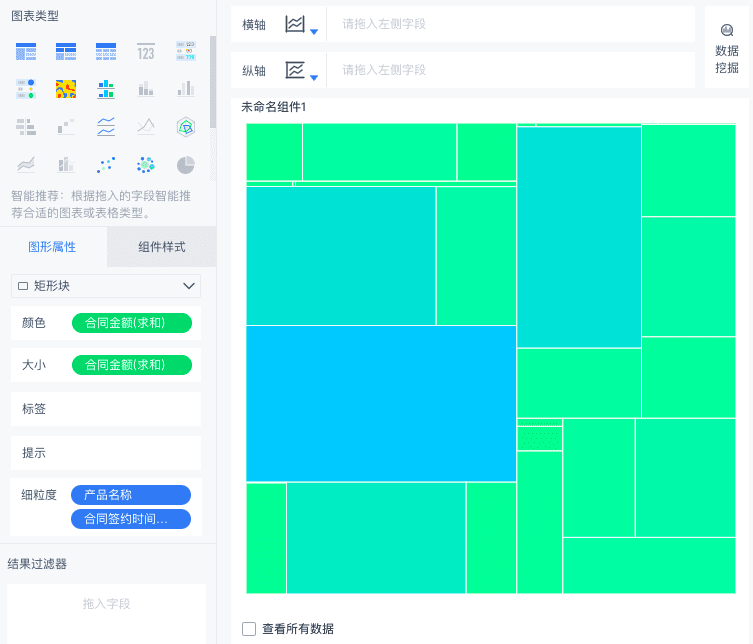The width and height of the screenshot is (753, 644).
Task: Click the 合同金额(求和) field in 大小 row
Action: [132, 365]
